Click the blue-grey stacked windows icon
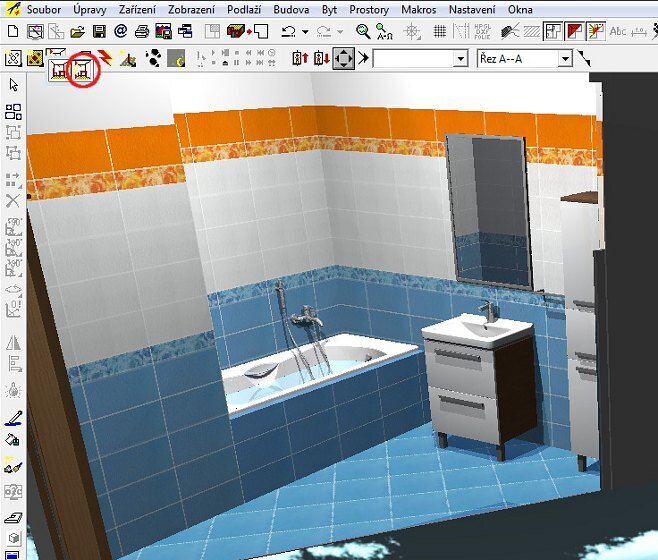Screen dimensions: 658x560 coord(185,31)
